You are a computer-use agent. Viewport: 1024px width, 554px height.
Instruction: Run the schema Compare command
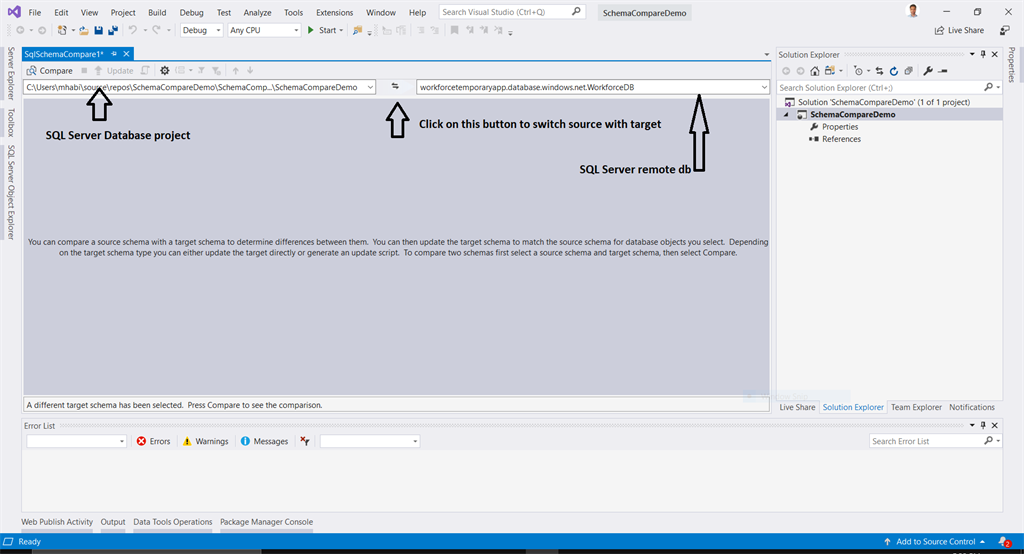pyautogui.click(x=50, y=71)
